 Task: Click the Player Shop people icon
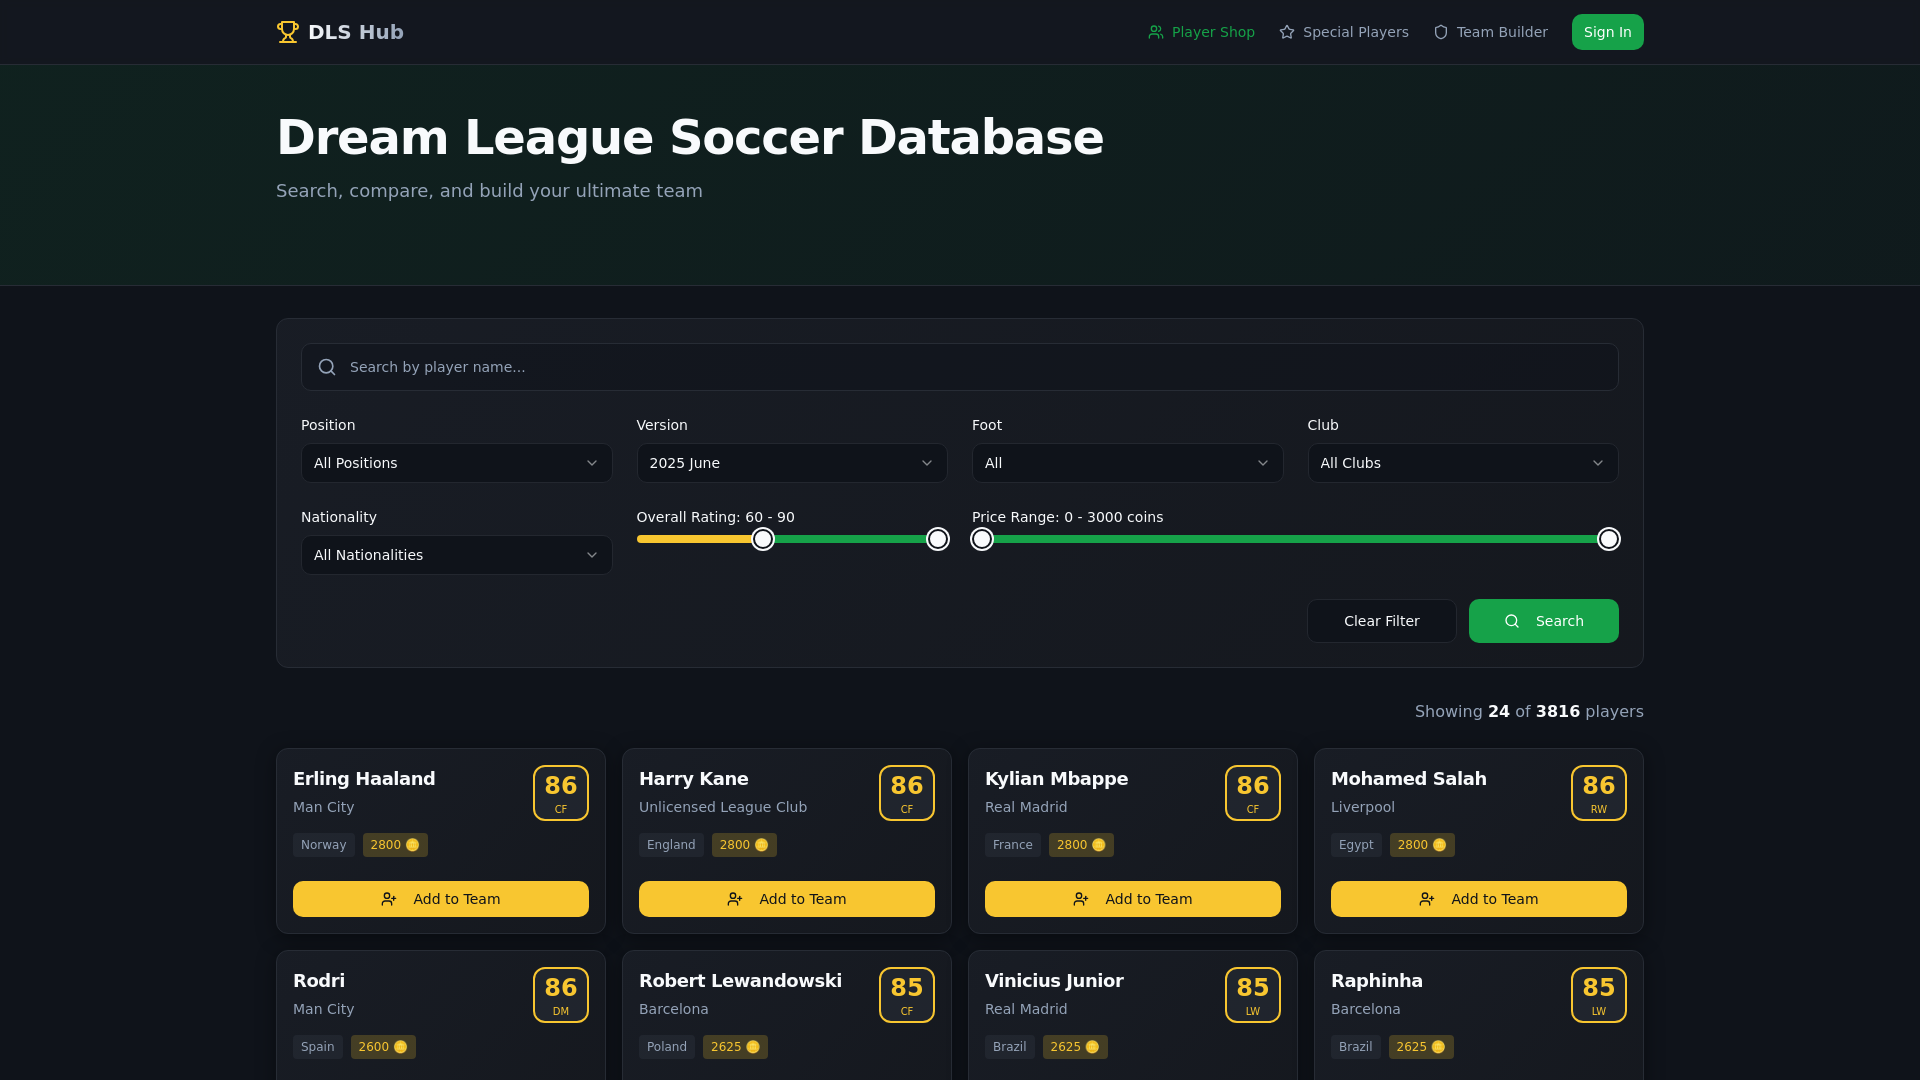click(1156, 32)
